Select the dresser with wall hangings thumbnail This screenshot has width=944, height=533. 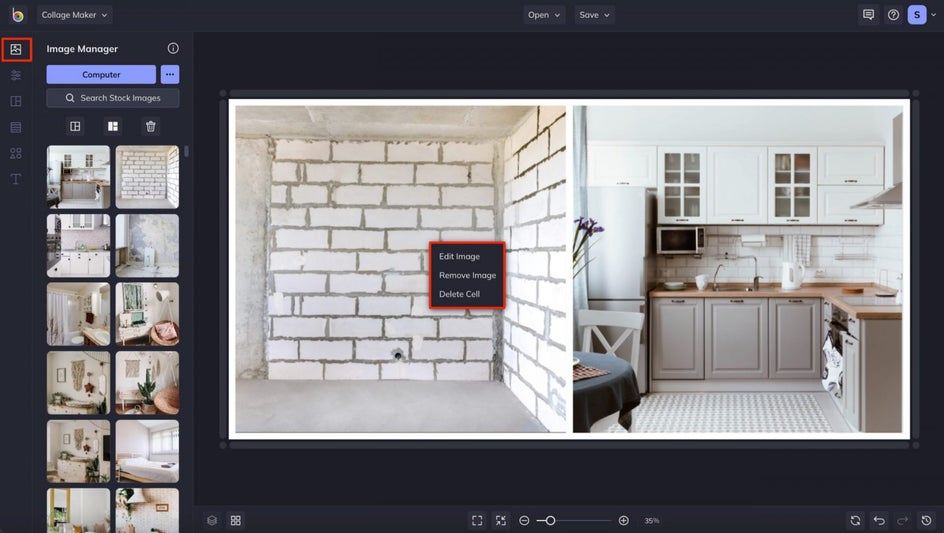pos(78,451)
